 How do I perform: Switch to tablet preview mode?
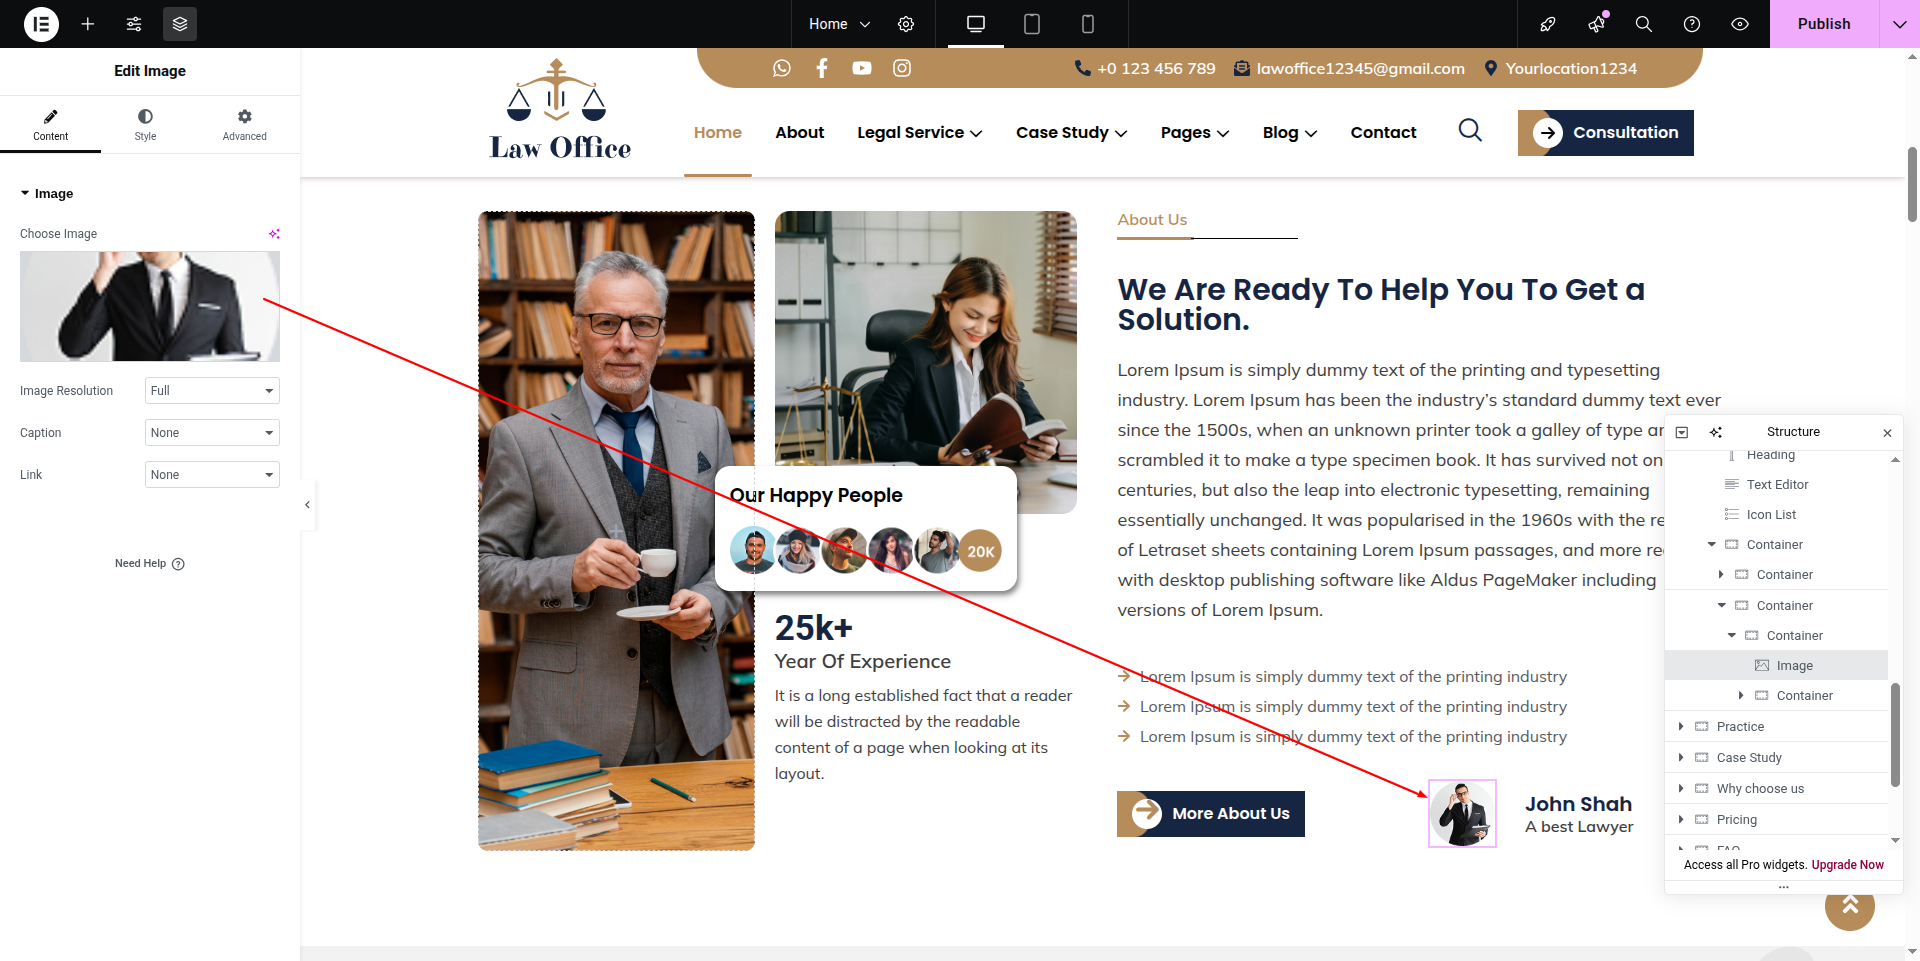click(1032, 24)
